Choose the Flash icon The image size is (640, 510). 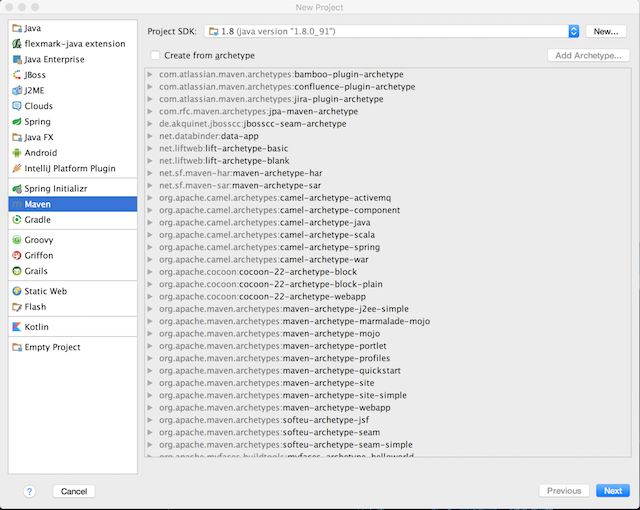point(17,307)
